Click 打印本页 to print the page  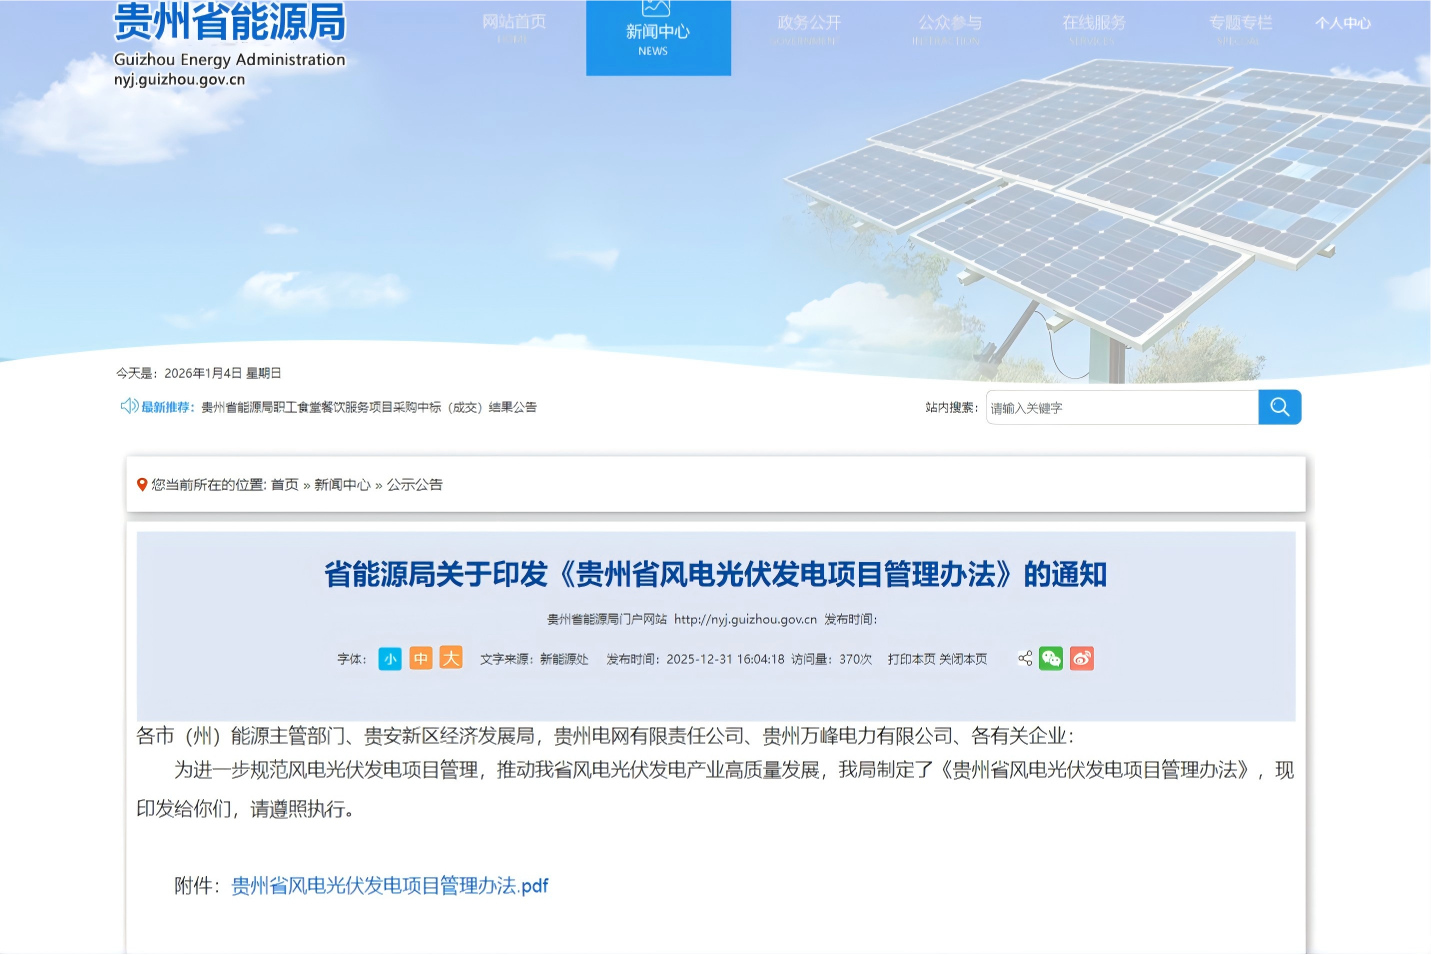pyautogui.click(x=911, y=659)
